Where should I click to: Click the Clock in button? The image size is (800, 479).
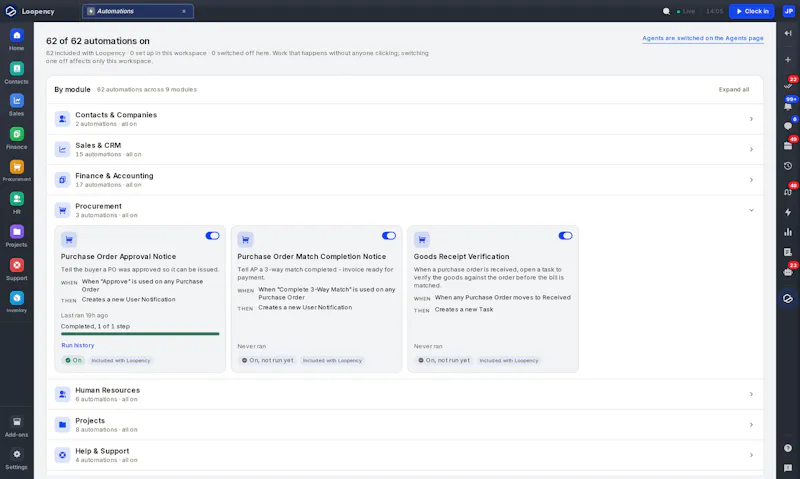(x=752, y=11)
